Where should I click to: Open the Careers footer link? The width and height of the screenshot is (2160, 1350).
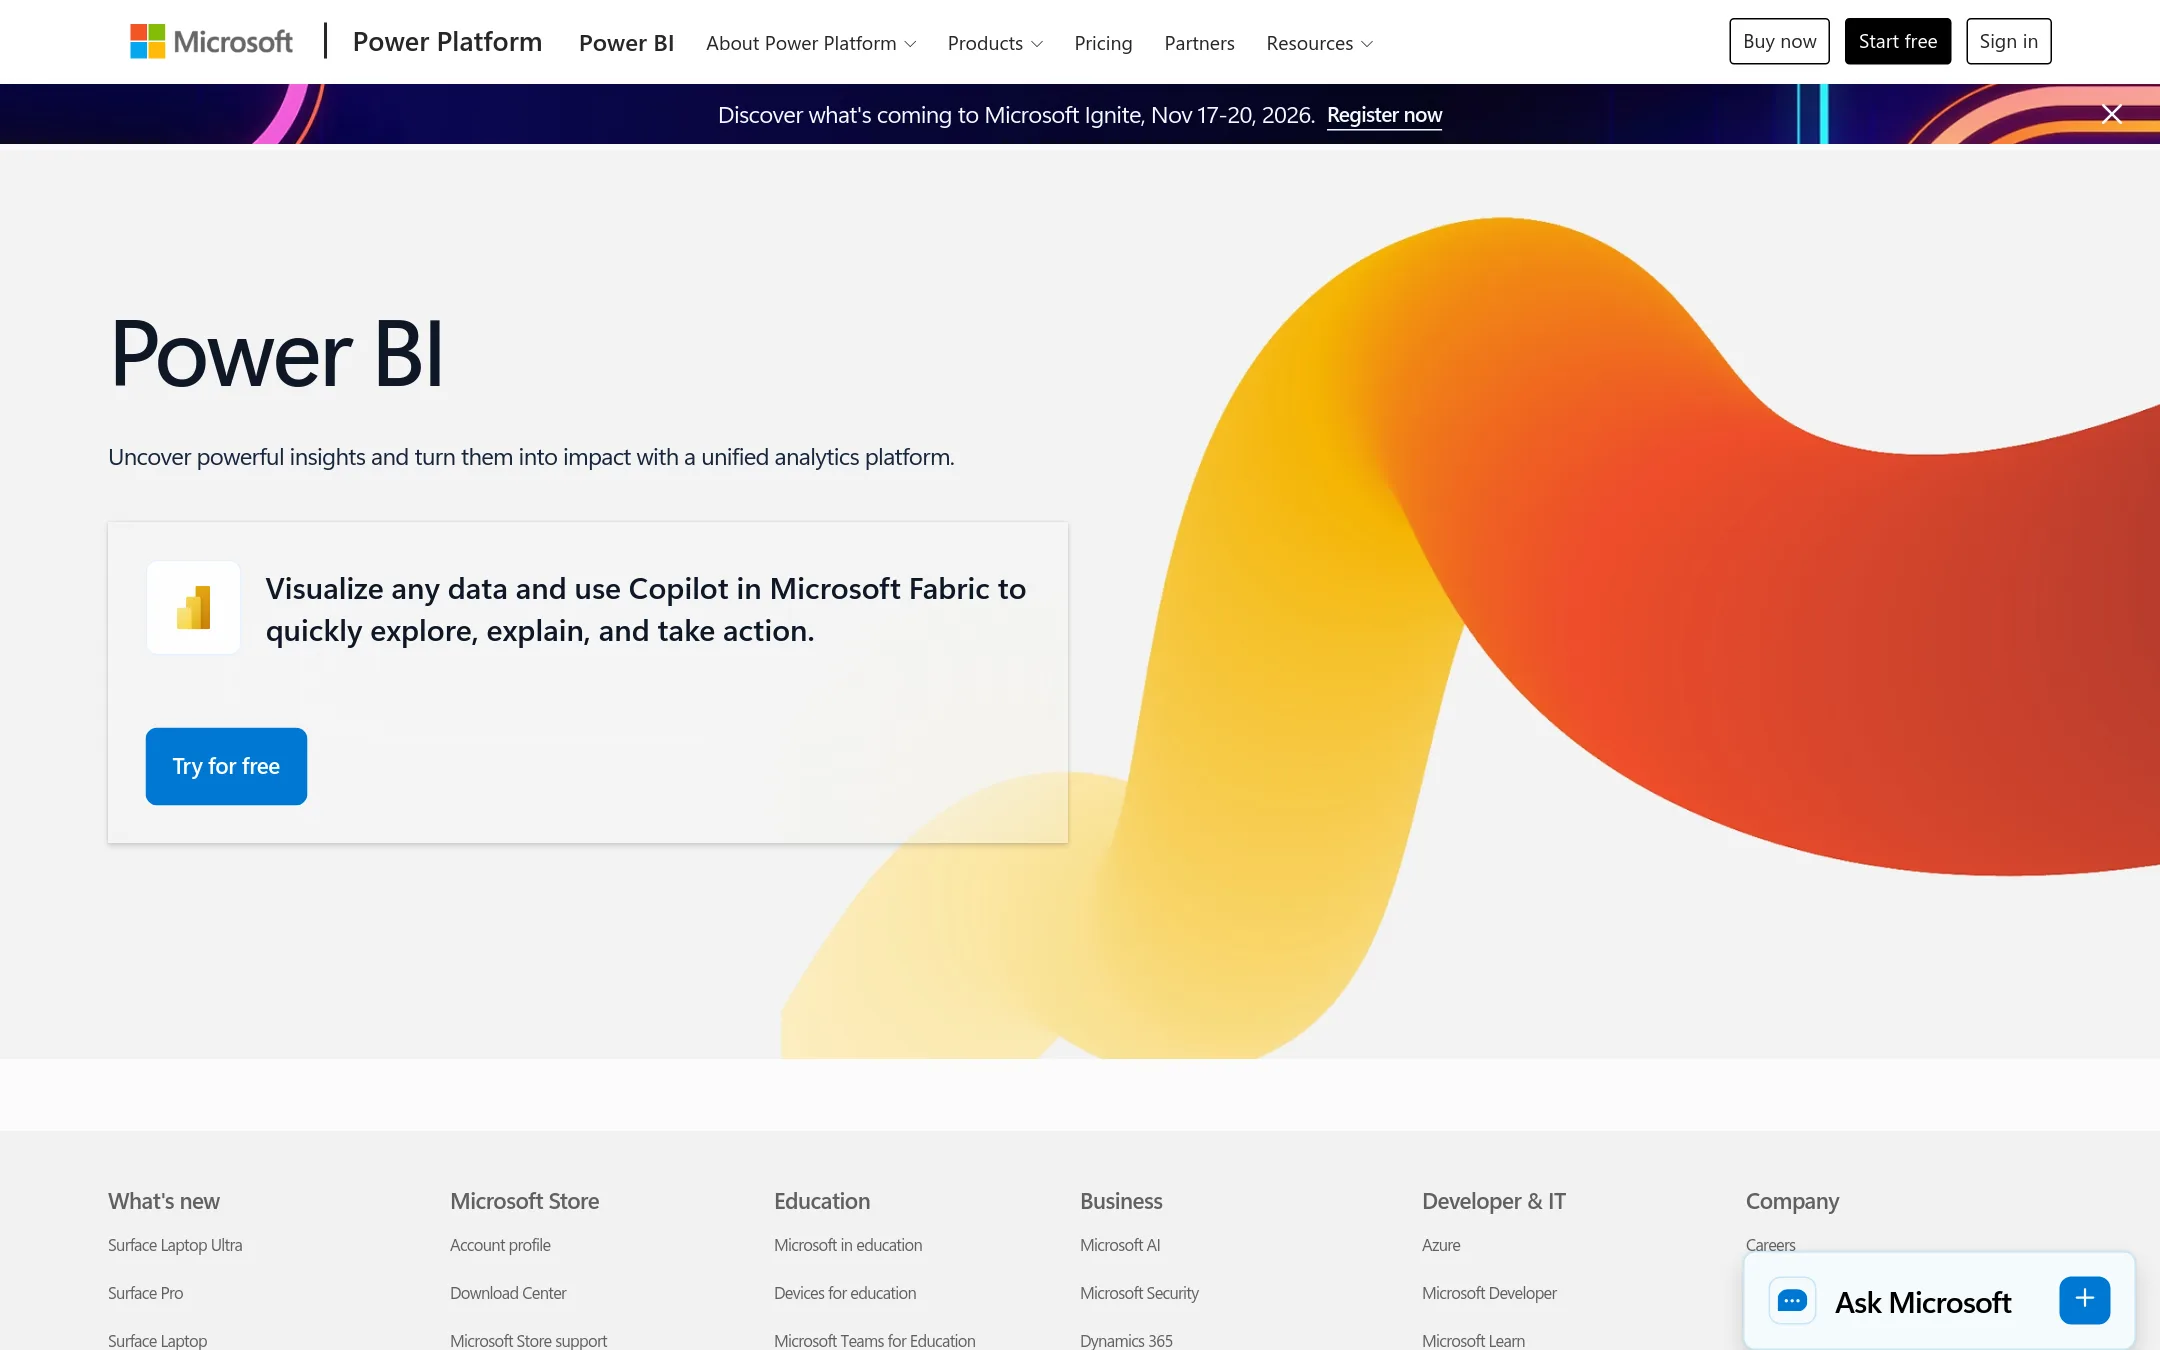[1770, 1244]
